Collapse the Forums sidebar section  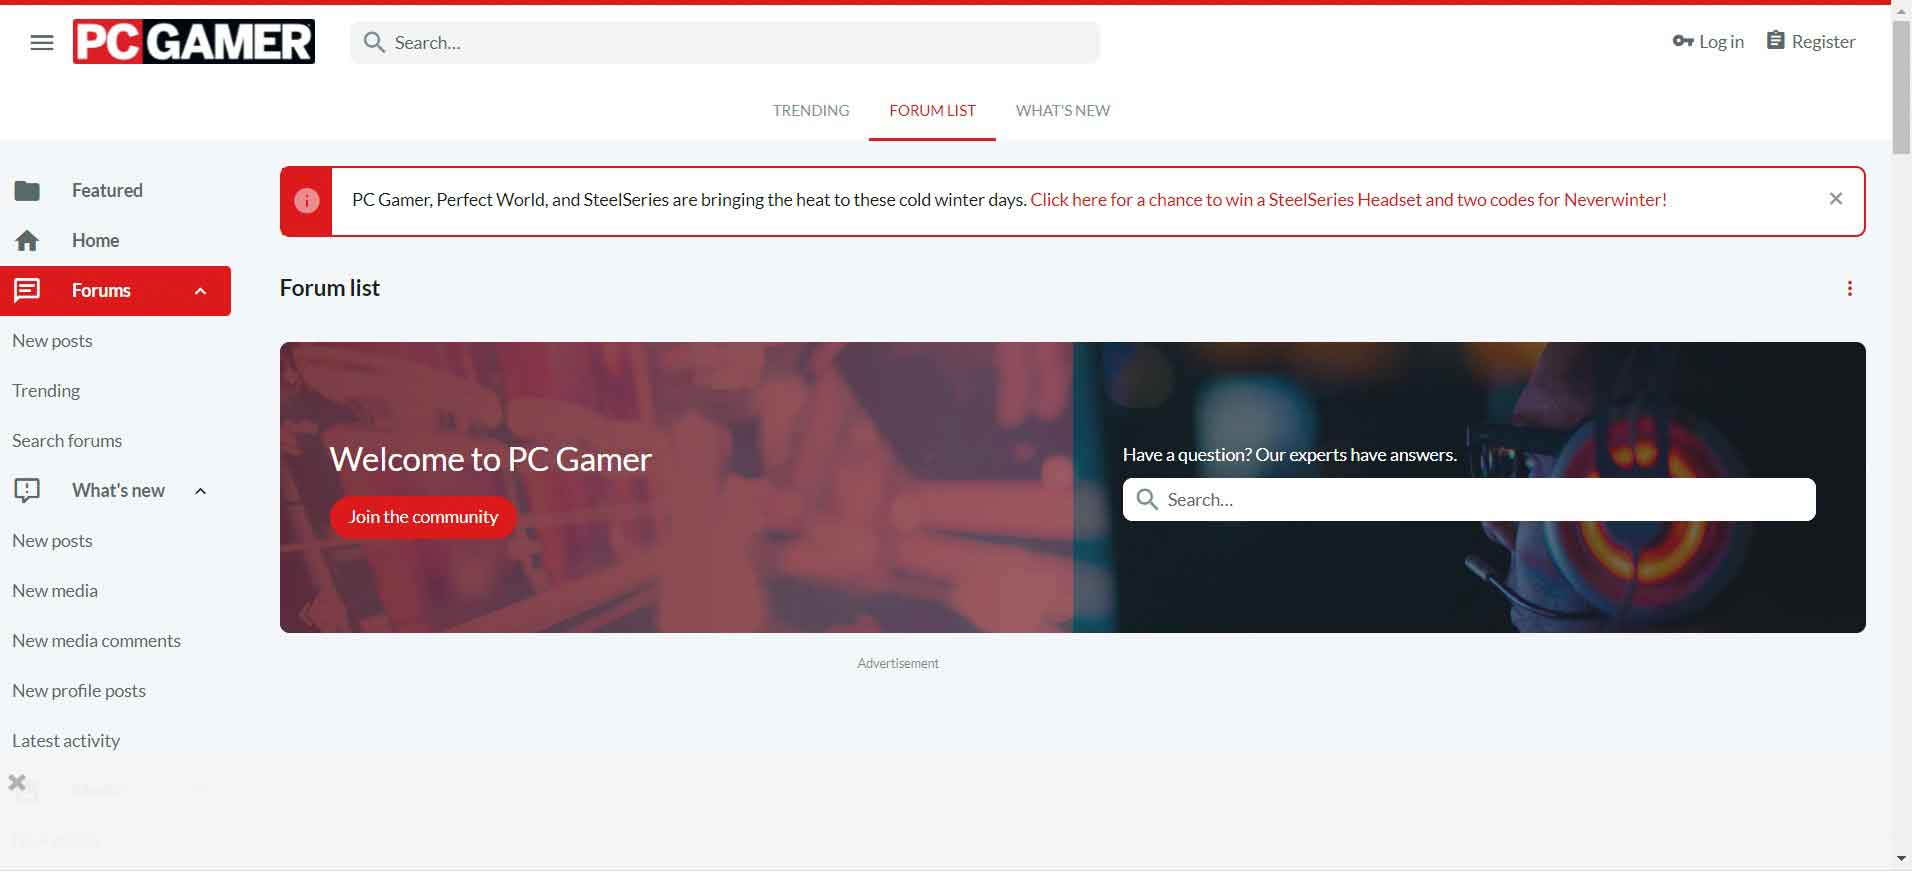point(200,291)
